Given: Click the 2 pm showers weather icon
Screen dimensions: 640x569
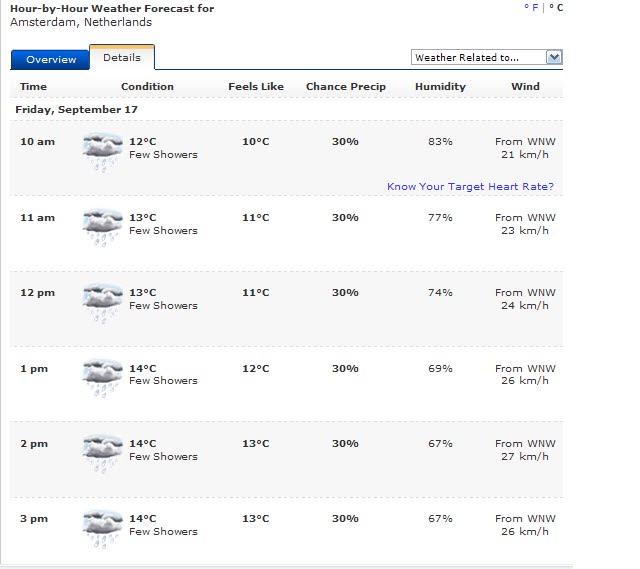Looking at the screenshot, I should 102,454.
